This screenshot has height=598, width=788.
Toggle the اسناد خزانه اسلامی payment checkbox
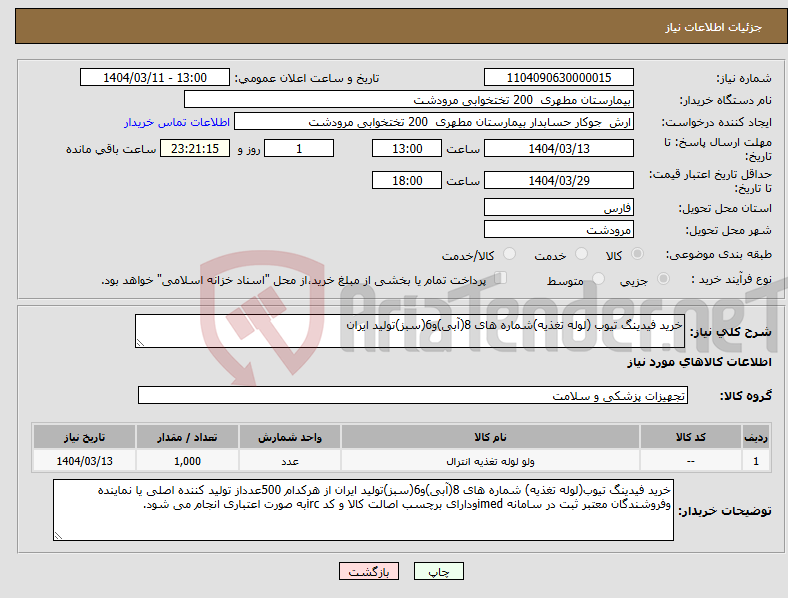click(x=501, y=278)
